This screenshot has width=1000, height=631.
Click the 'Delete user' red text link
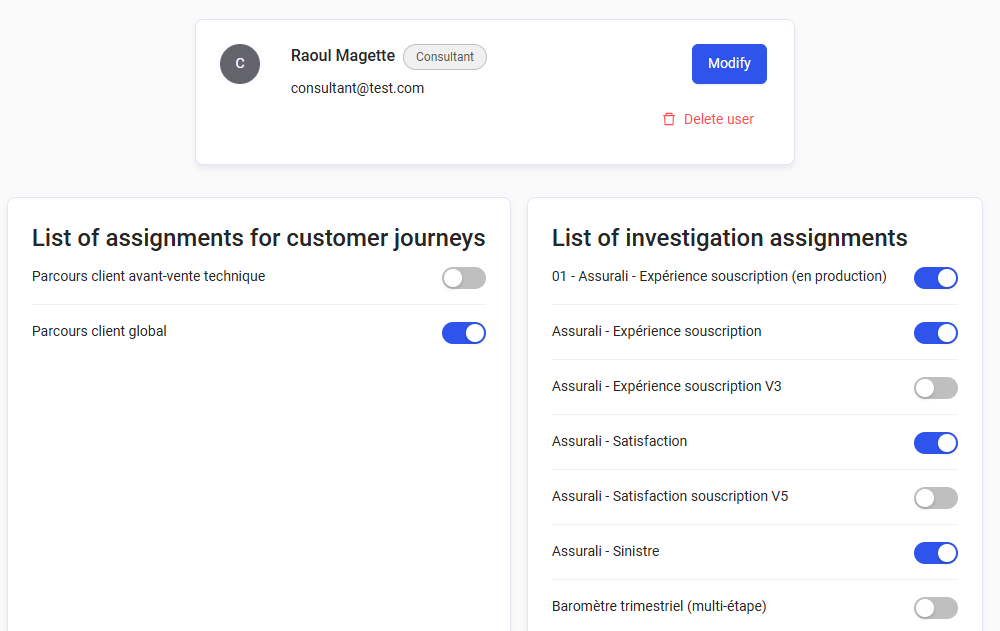718,119
